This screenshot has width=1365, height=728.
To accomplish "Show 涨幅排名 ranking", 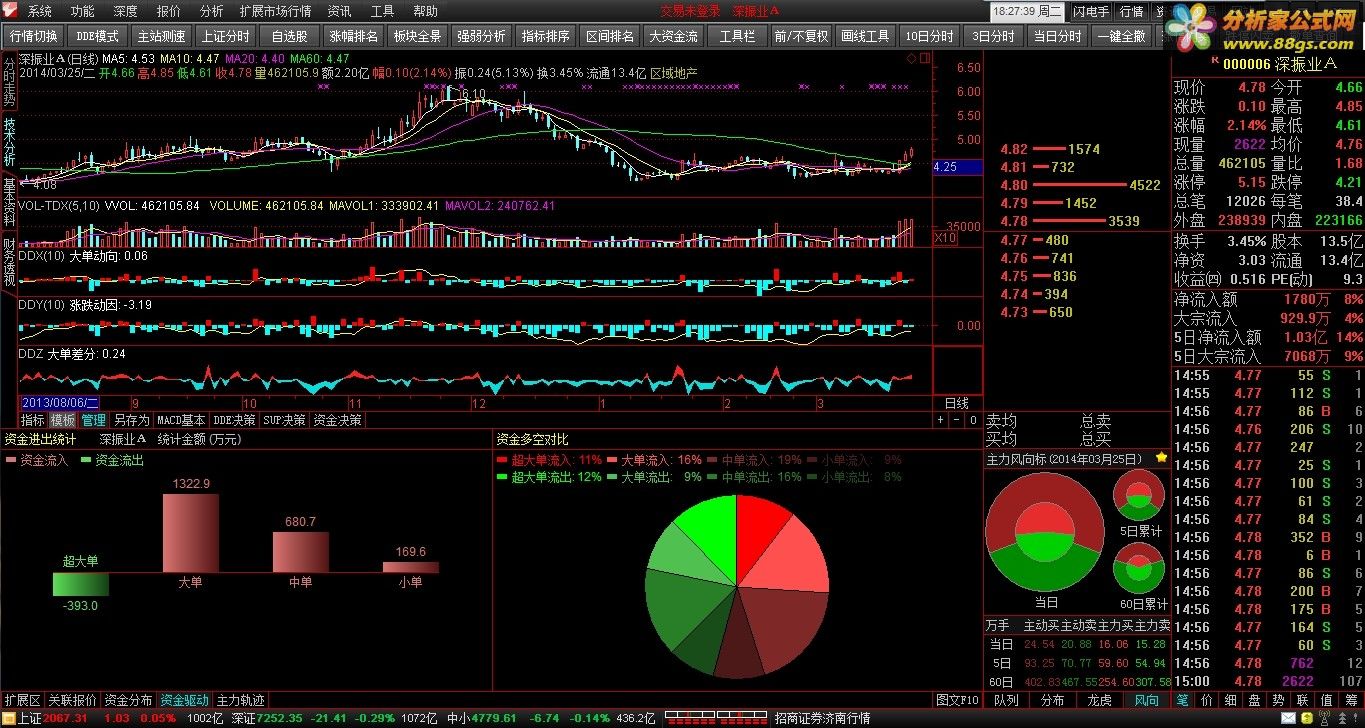I will click(354, 36).
